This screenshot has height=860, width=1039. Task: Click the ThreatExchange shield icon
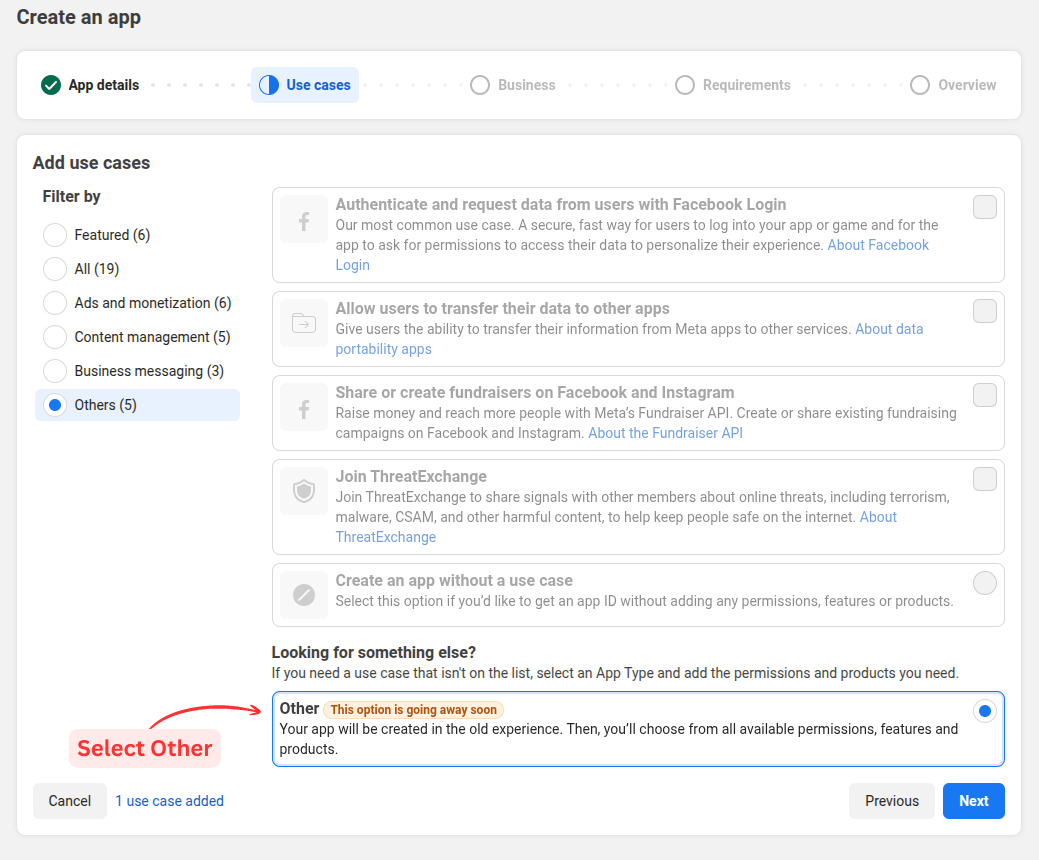pos(304,492)
